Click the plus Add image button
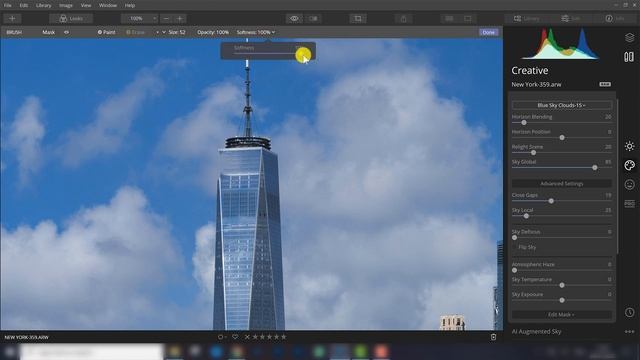The height and width of the screenshot is (360, 640). [x=12, y=18]
